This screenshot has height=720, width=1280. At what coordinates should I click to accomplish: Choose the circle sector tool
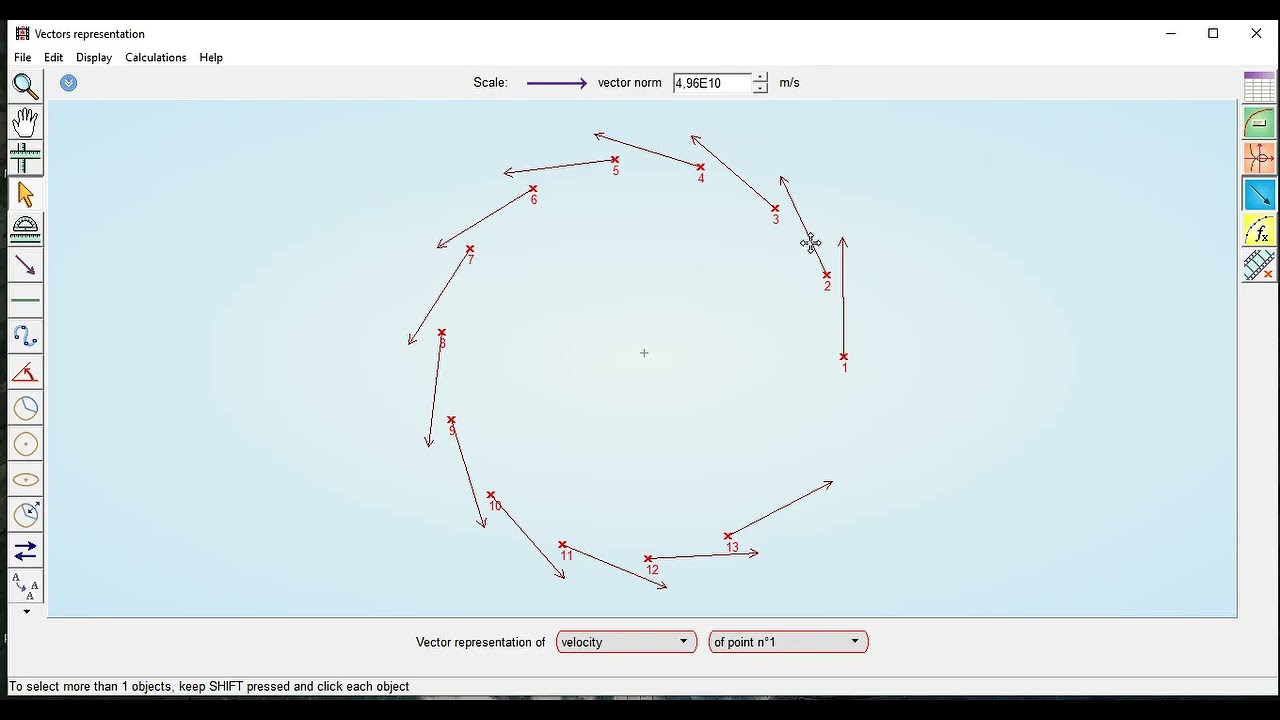click(x=25, y=408)
